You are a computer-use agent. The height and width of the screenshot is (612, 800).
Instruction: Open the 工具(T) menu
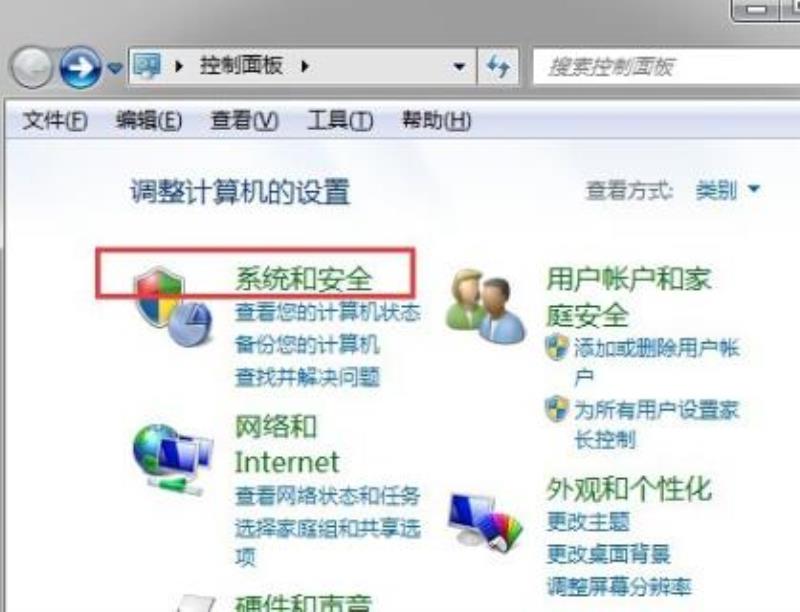pyautogui.click(x=340, y=121)
